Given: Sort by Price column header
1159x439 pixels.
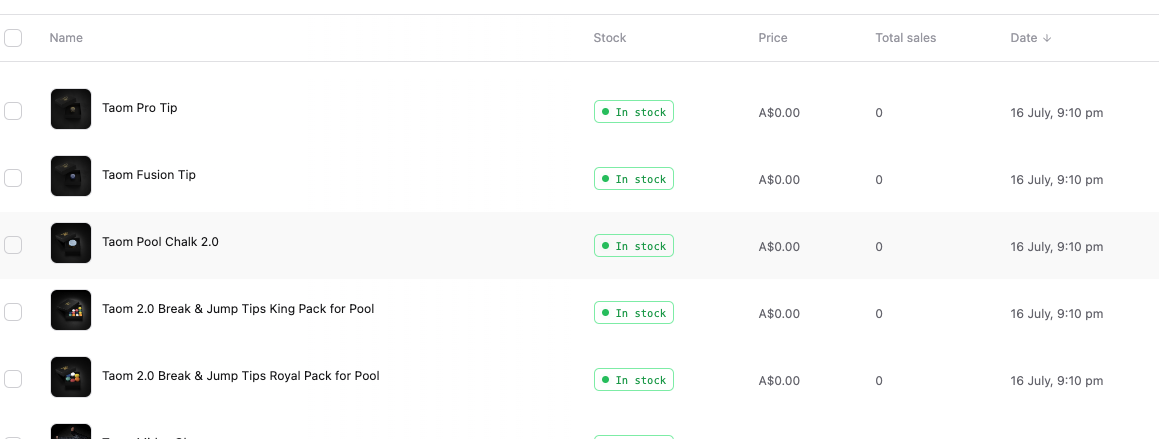Looking at the screenshot, I should tap(773, 38).
